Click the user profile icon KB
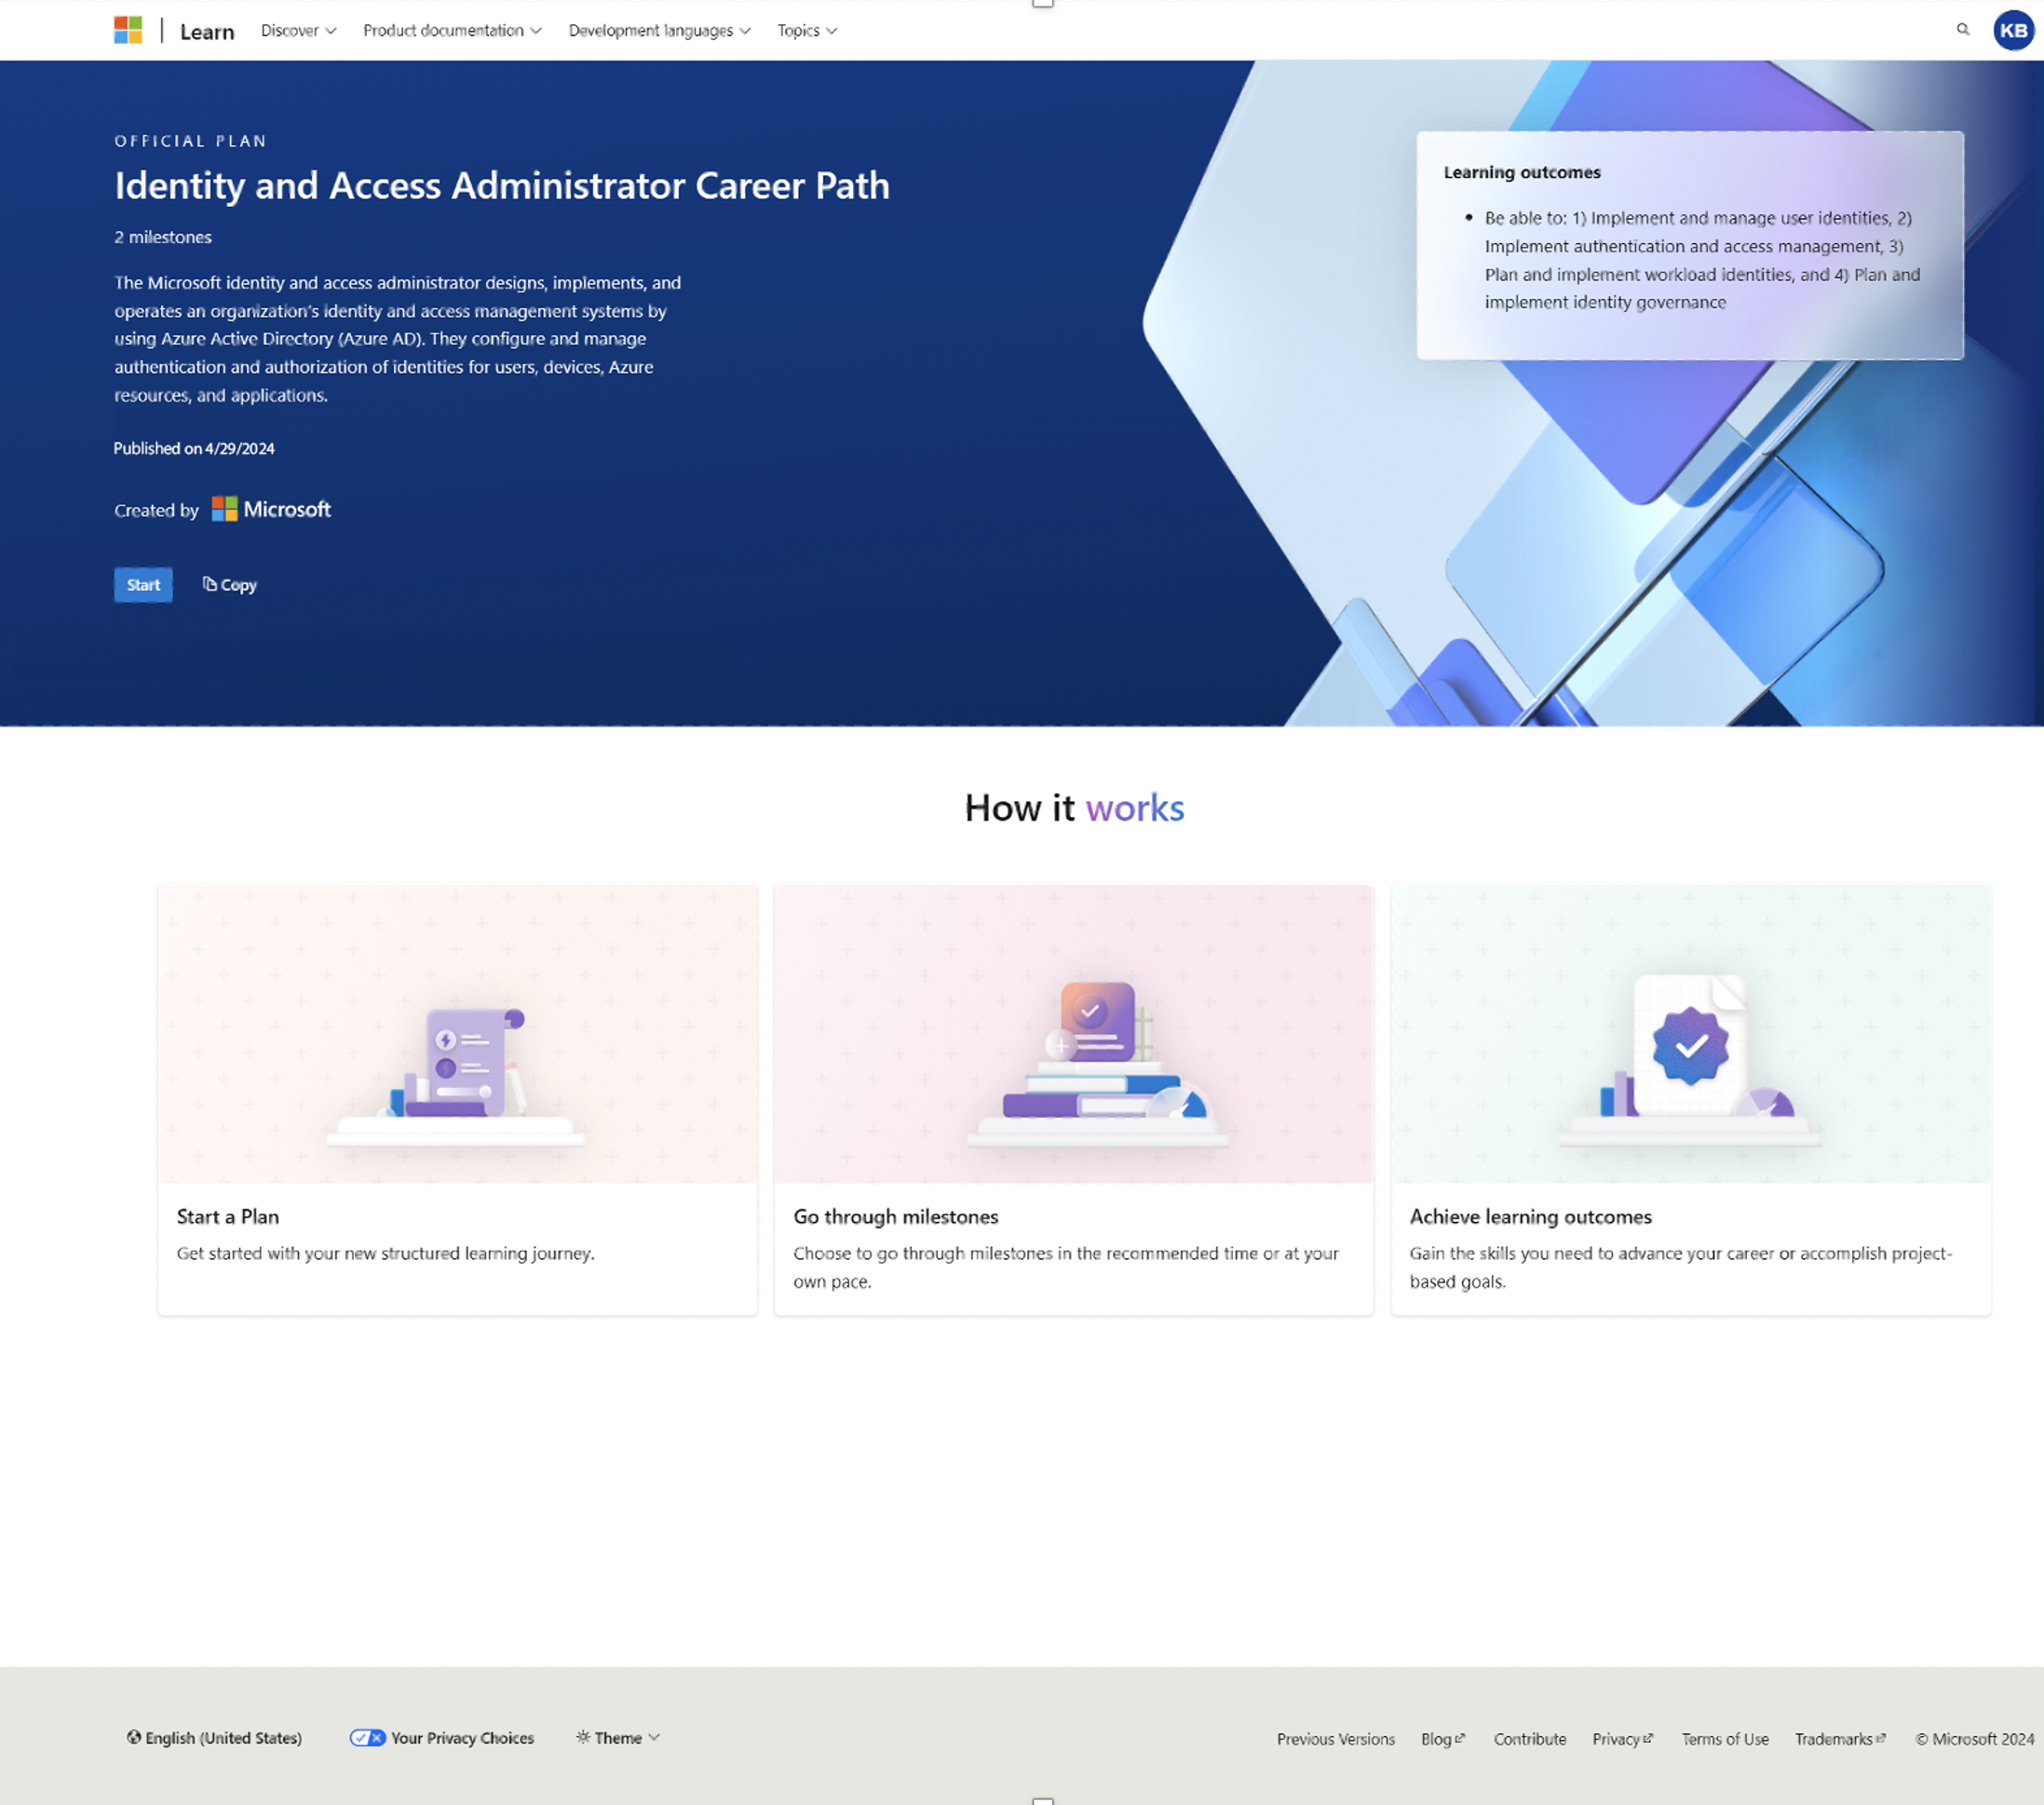Viewport: 2044px width, 1805px height. click(2012, 32)
